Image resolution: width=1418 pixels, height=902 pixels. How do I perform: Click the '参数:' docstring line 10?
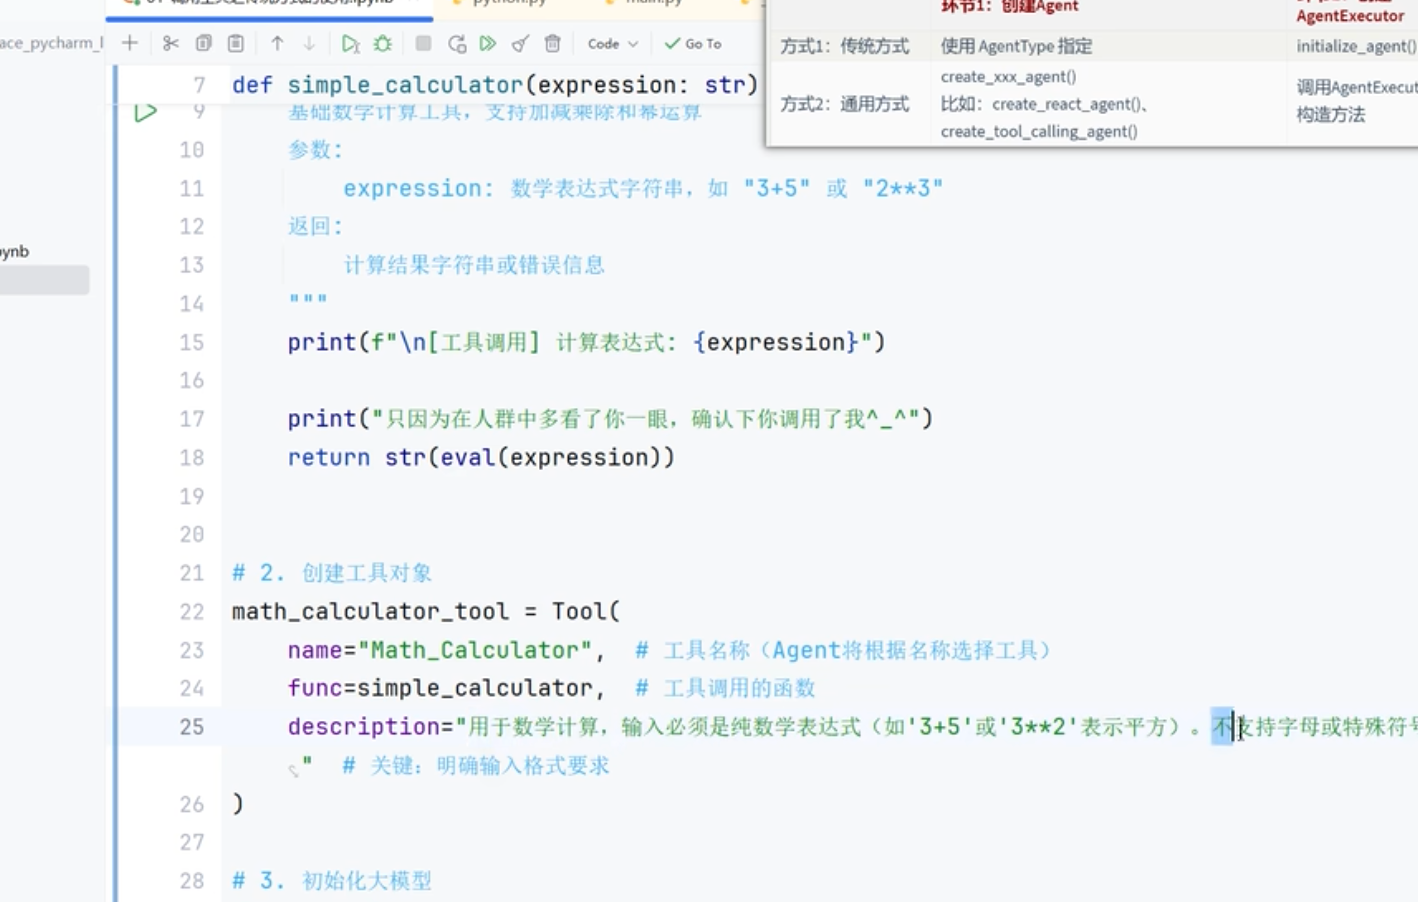pos(316,150)
